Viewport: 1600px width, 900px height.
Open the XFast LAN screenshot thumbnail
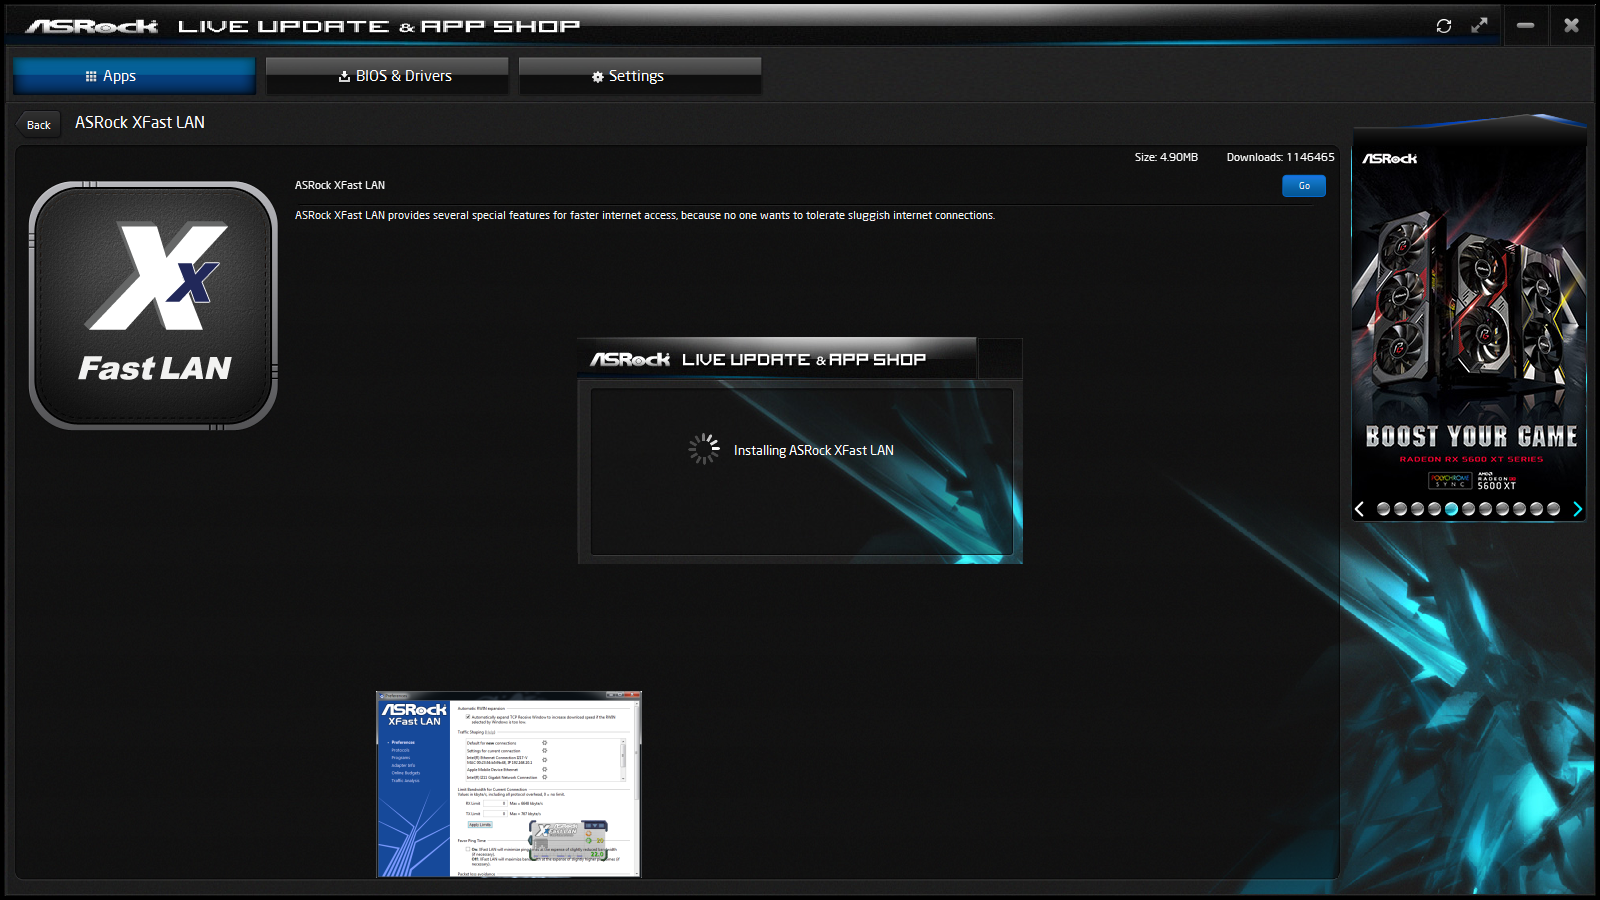tap(508, 784)
